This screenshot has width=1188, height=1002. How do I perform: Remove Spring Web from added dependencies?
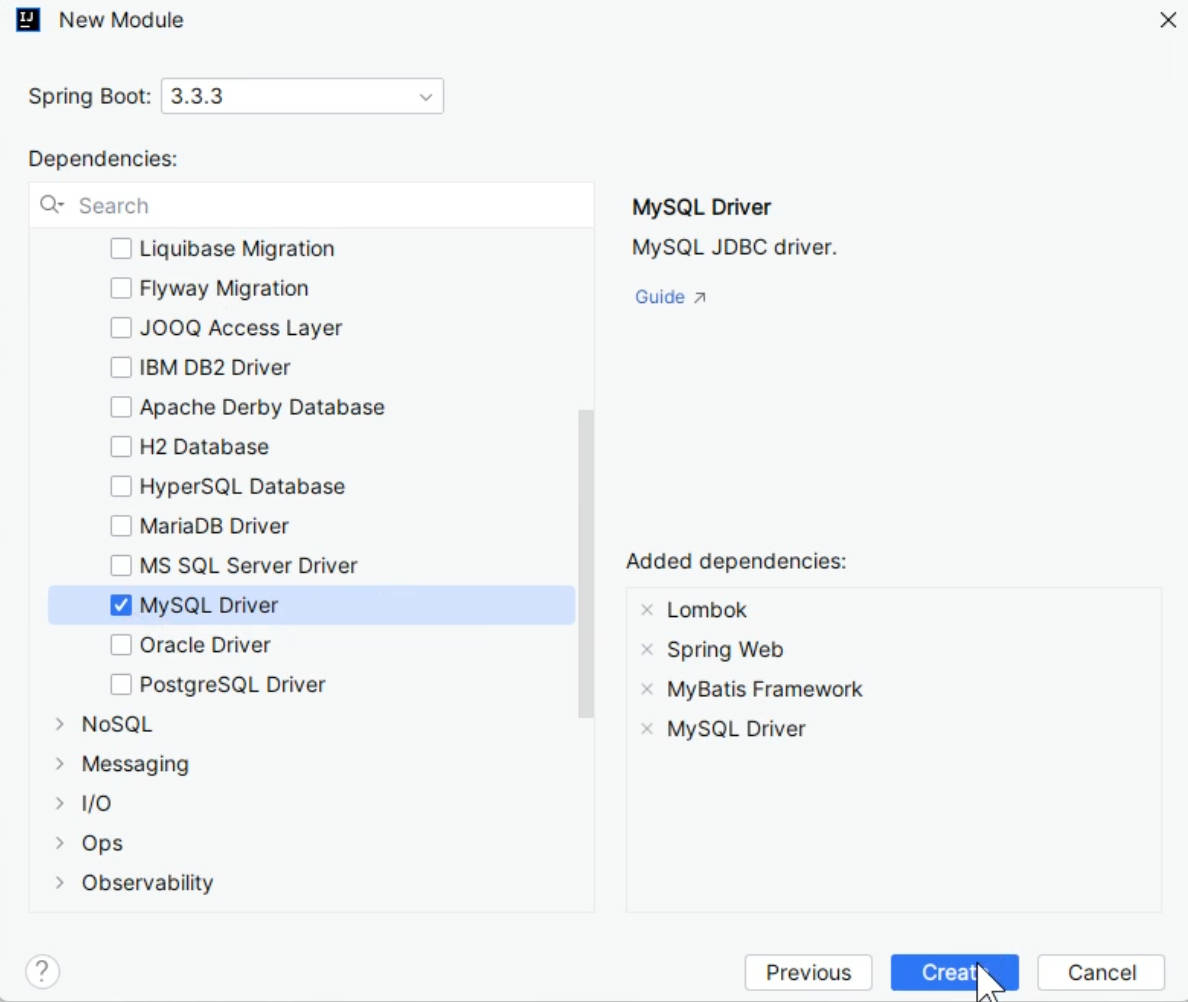646,650
